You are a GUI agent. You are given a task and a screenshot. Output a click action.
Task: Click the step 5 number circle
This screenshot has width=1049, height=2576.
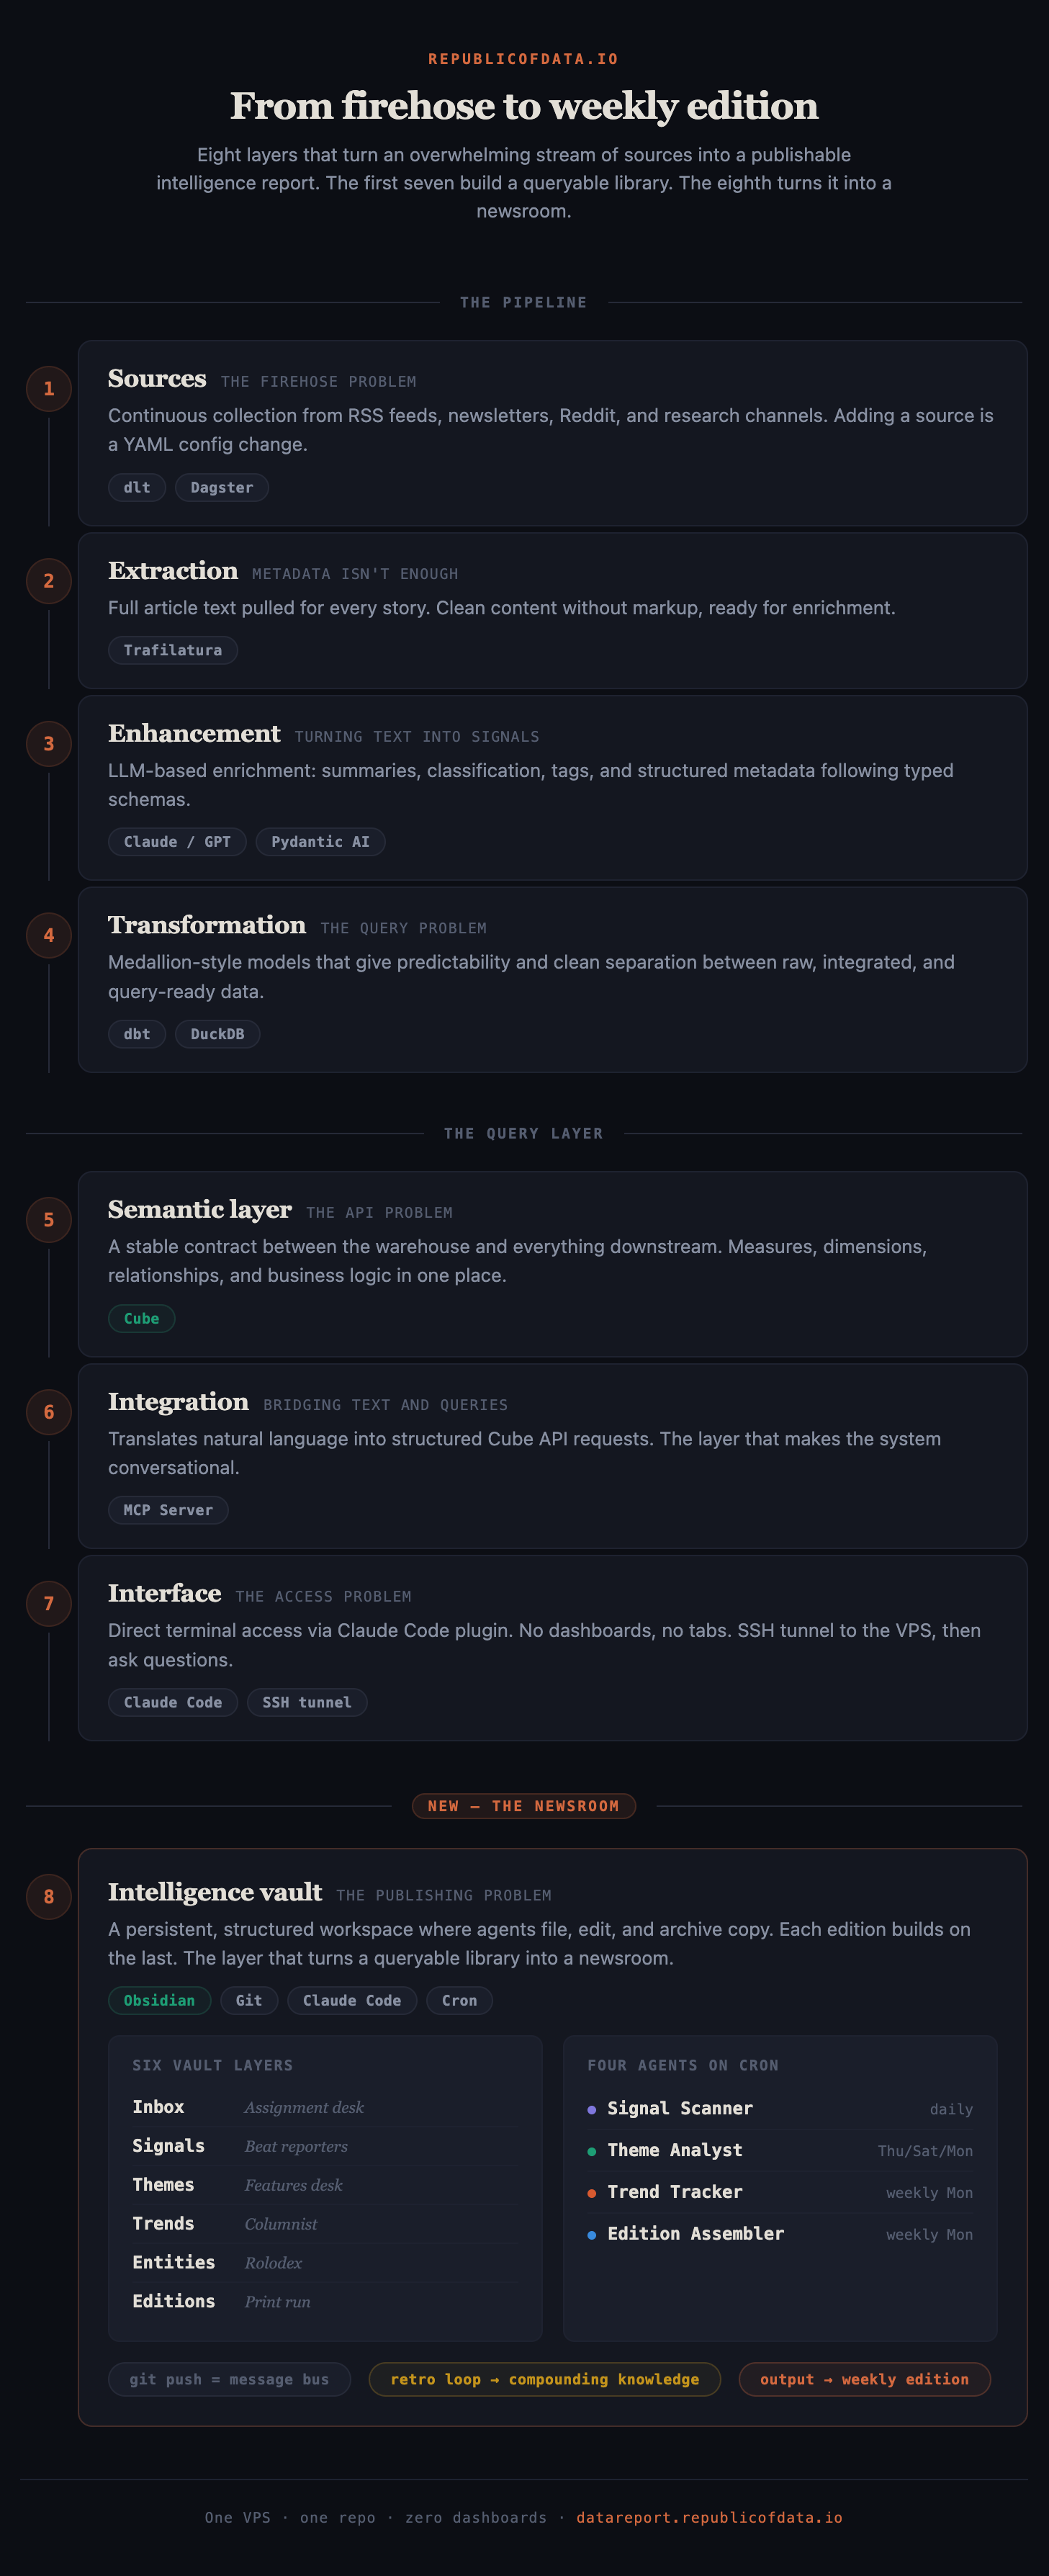click(x=48, y=1220)
